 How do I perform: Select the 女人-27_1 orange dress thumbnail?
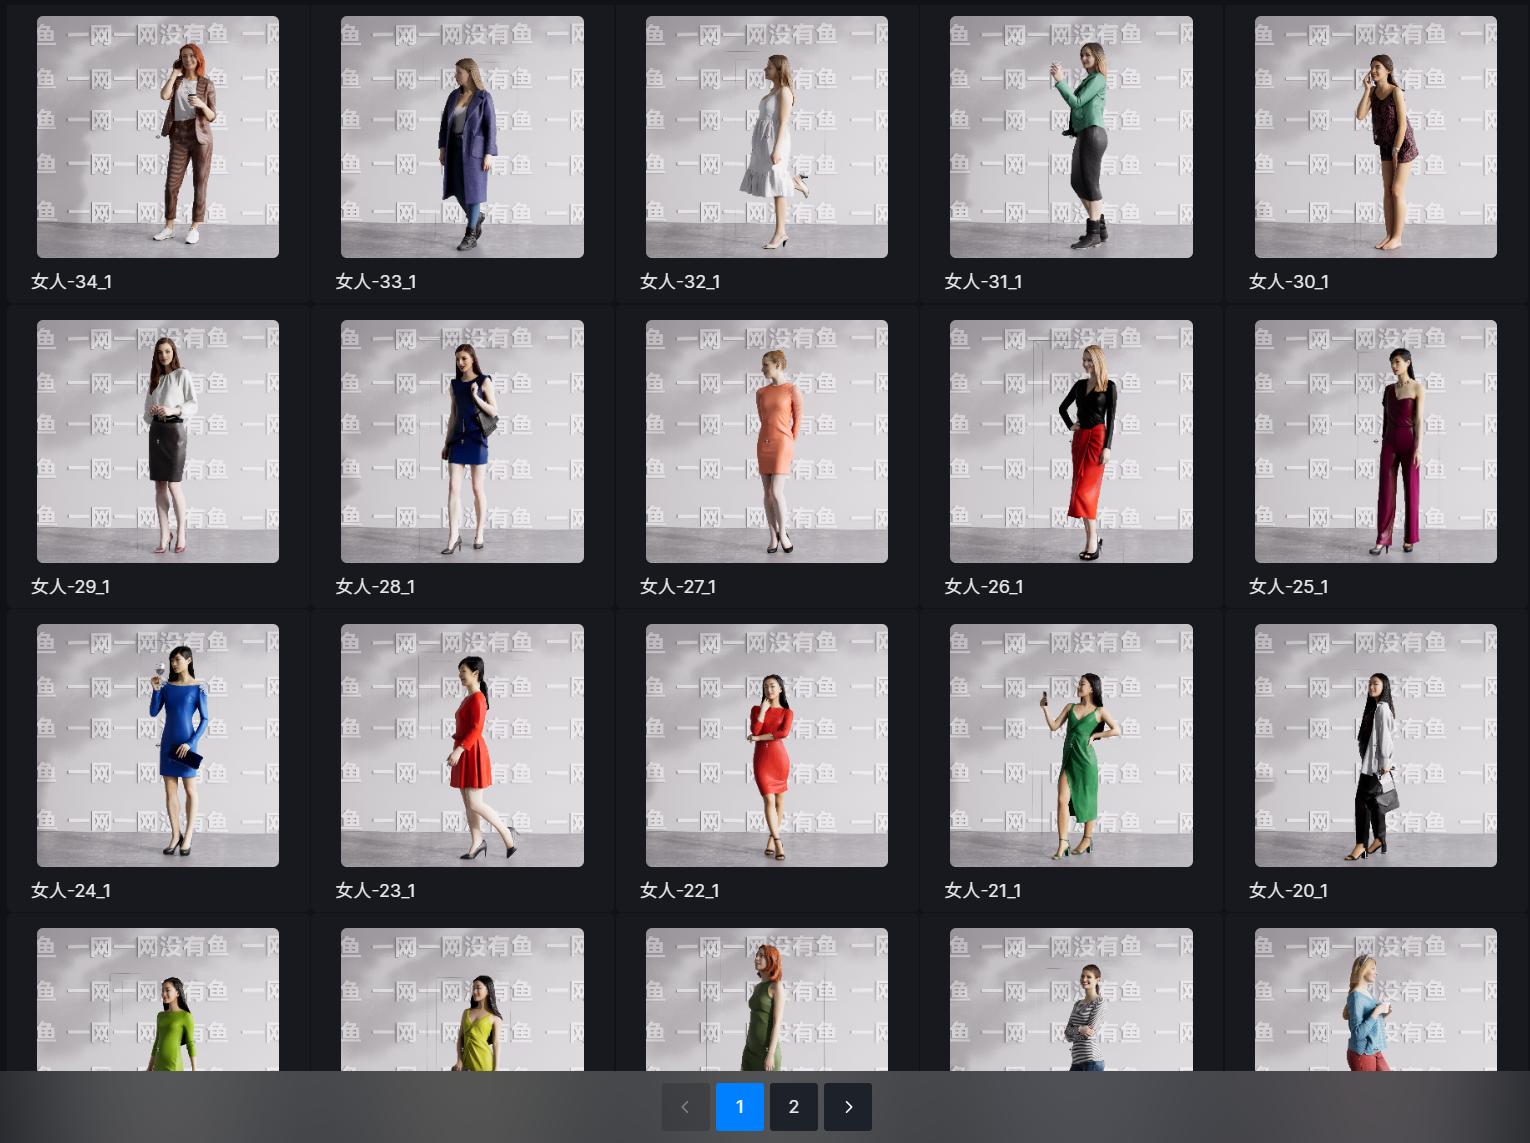click(767, 441)
